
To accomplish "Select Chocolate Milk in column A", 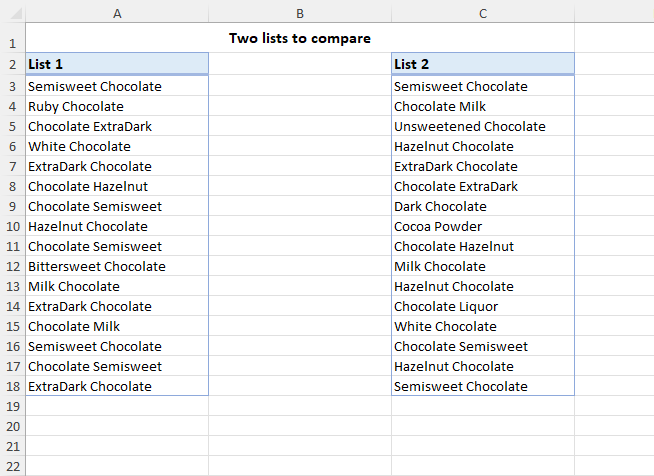I will click(117, 327).
